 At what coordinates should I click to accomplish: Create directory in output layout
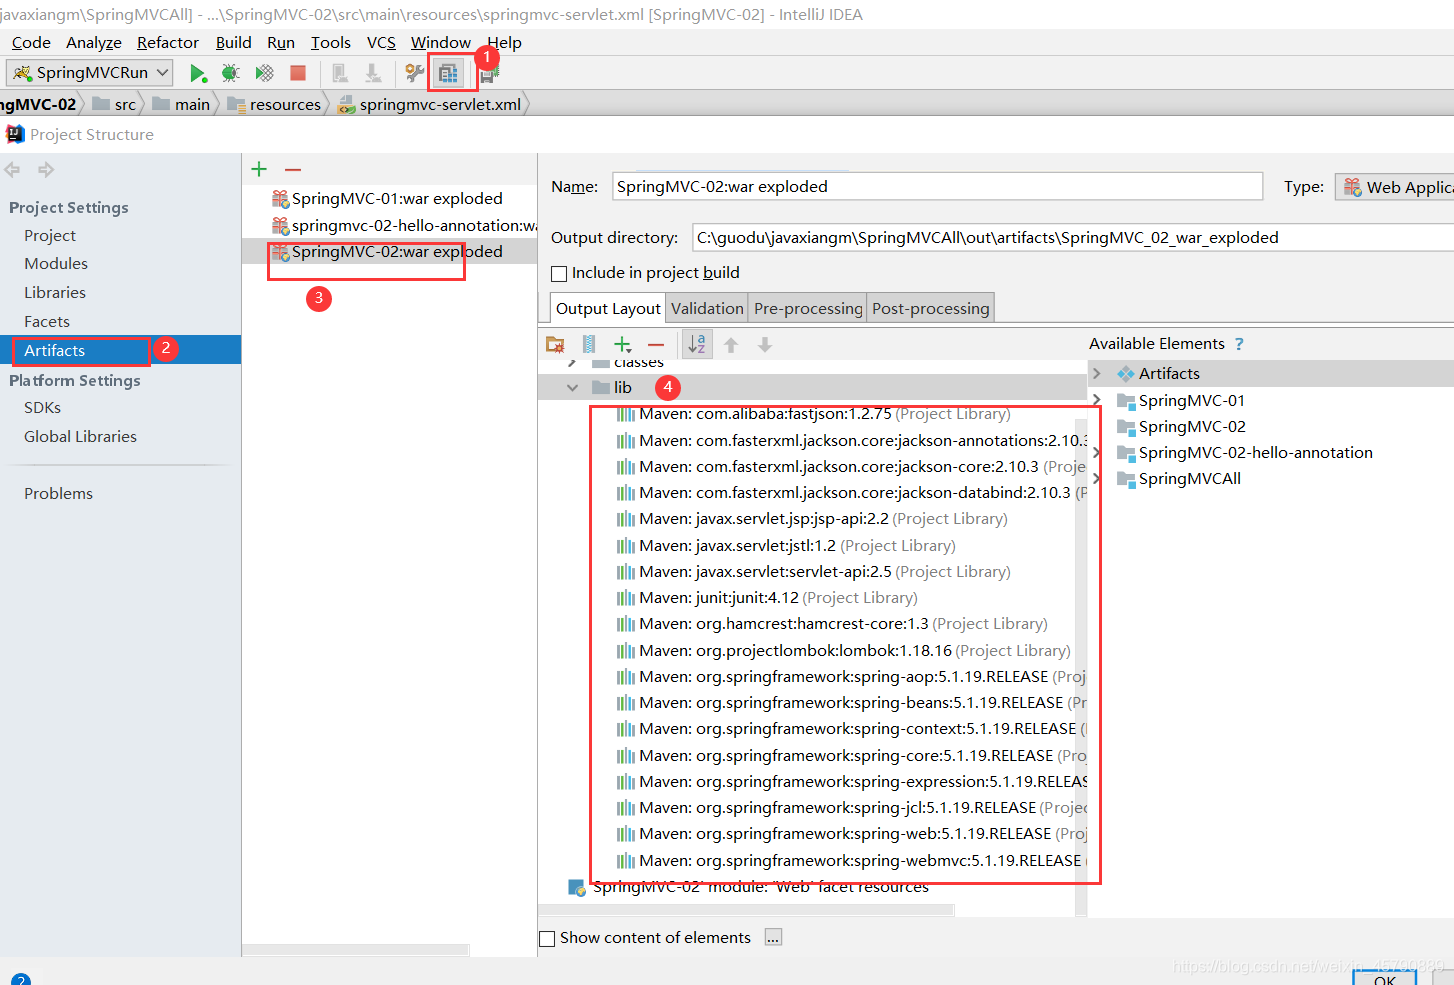coord(555,345)
